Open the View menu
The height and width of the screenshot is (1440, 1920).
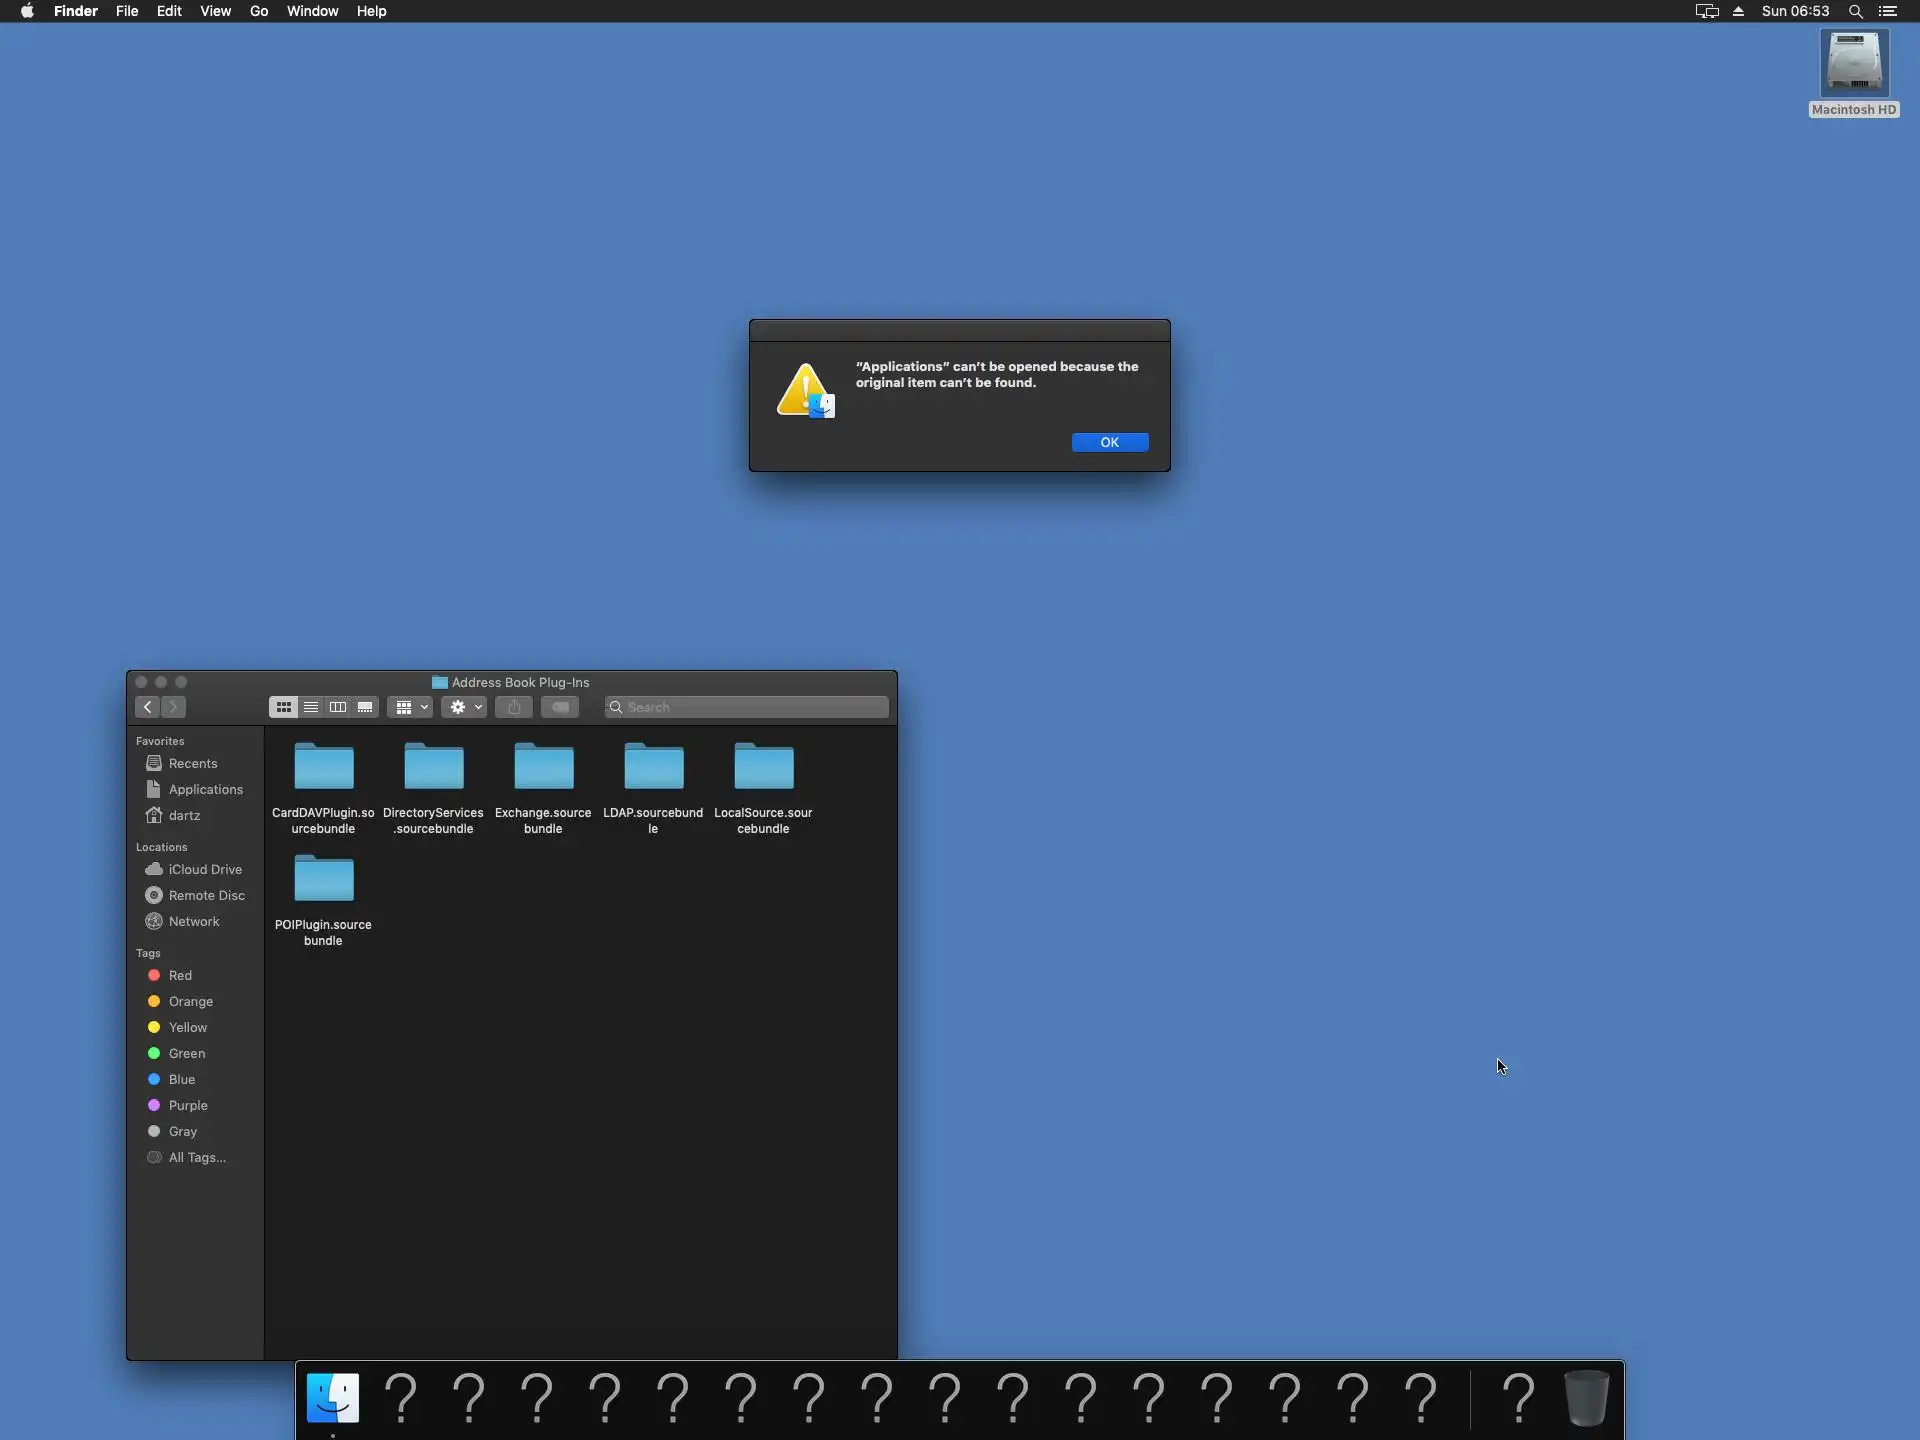click(x=215, y=11)
